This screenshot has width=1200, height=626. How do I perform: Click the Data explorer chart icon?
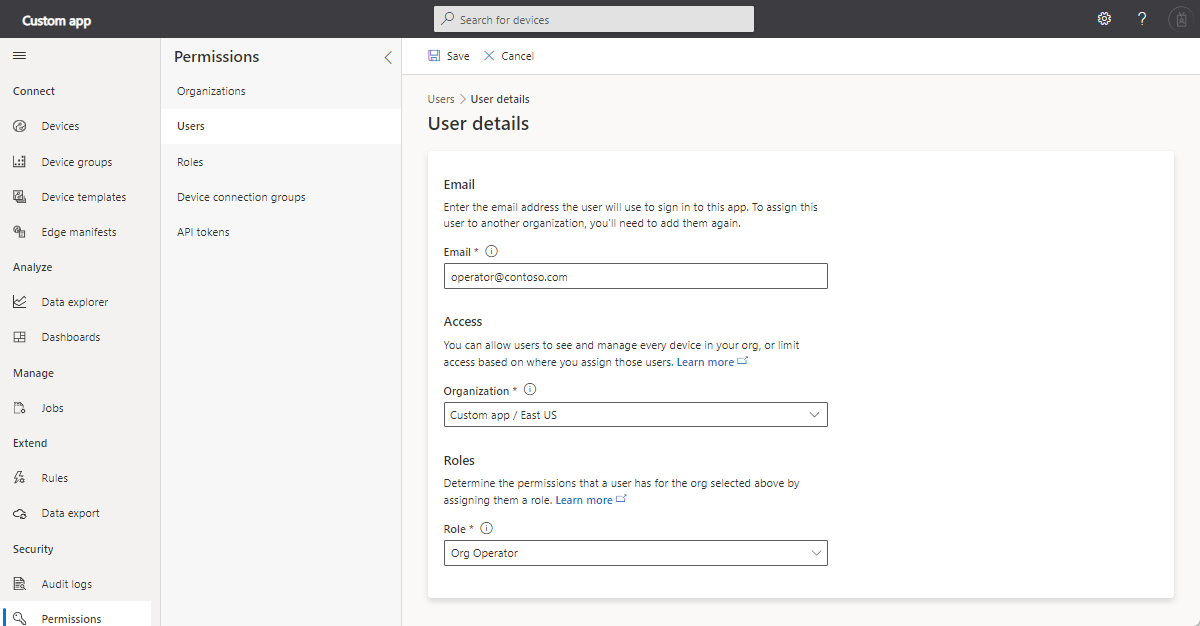19,302
